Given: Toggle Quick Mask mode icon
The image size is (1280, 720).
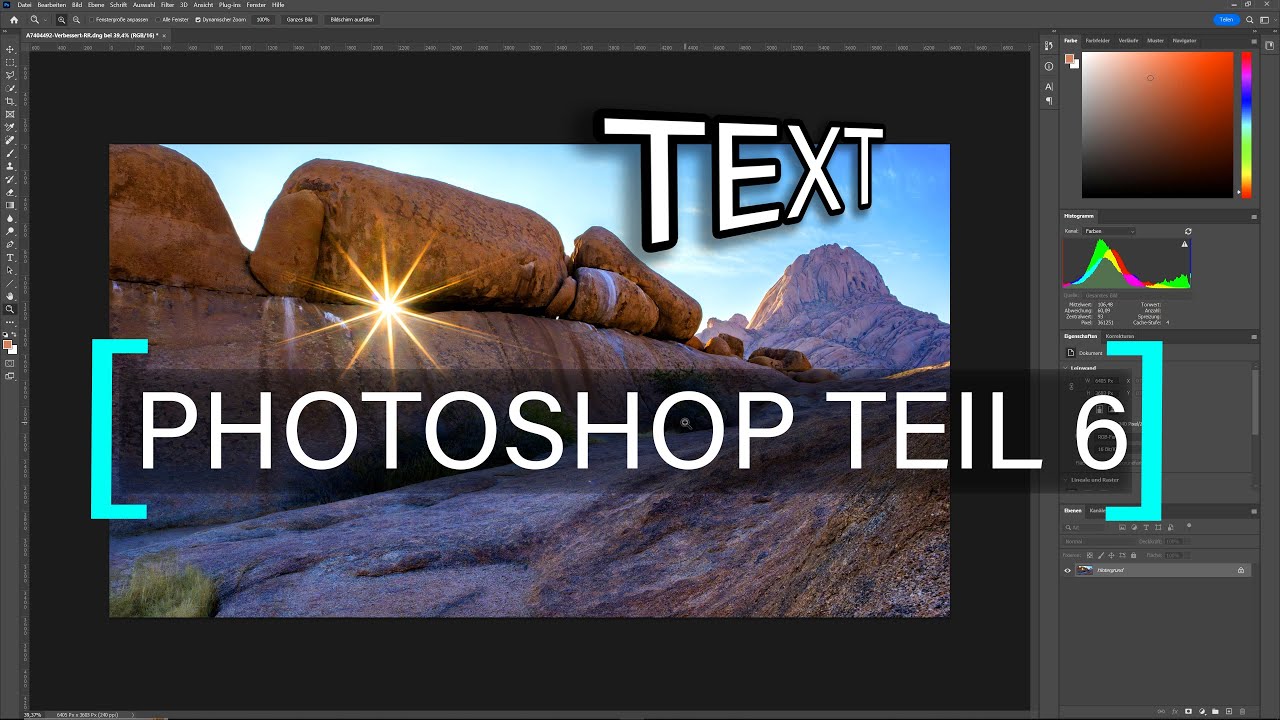Looking at the screenshot, I should [10, 363].
